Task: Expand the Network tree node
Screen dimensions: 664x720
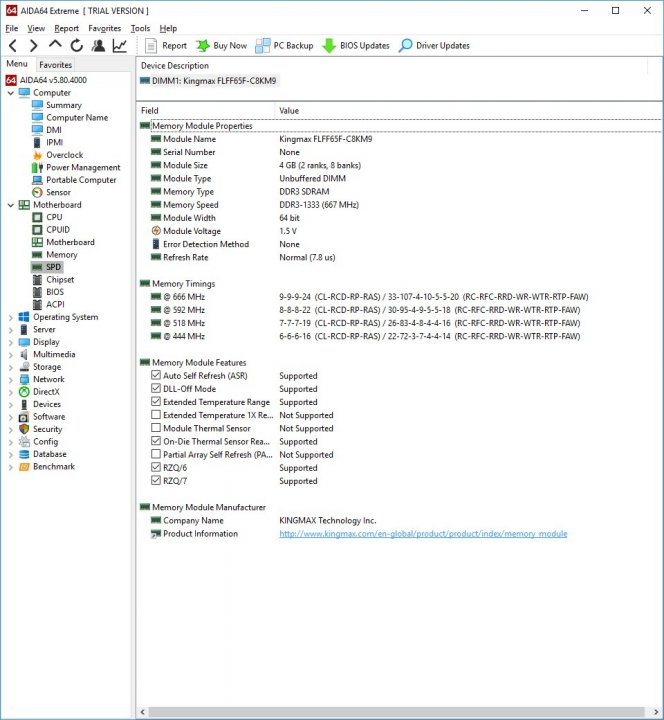Action: tap(11, 379)
